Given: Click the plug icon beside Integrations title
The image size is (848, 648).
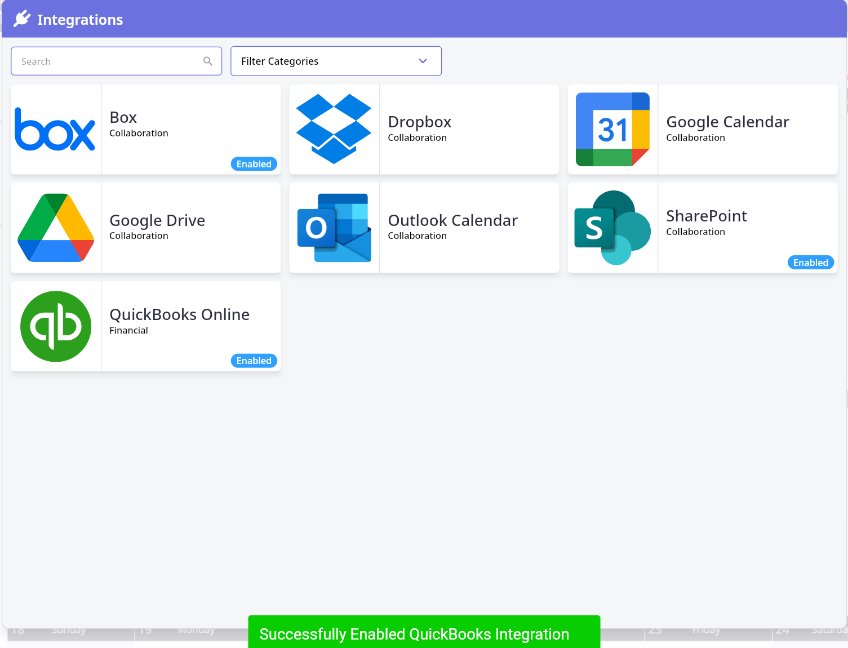Looking at the screenshot, I should pyautogui.click(x=22, y=19).
